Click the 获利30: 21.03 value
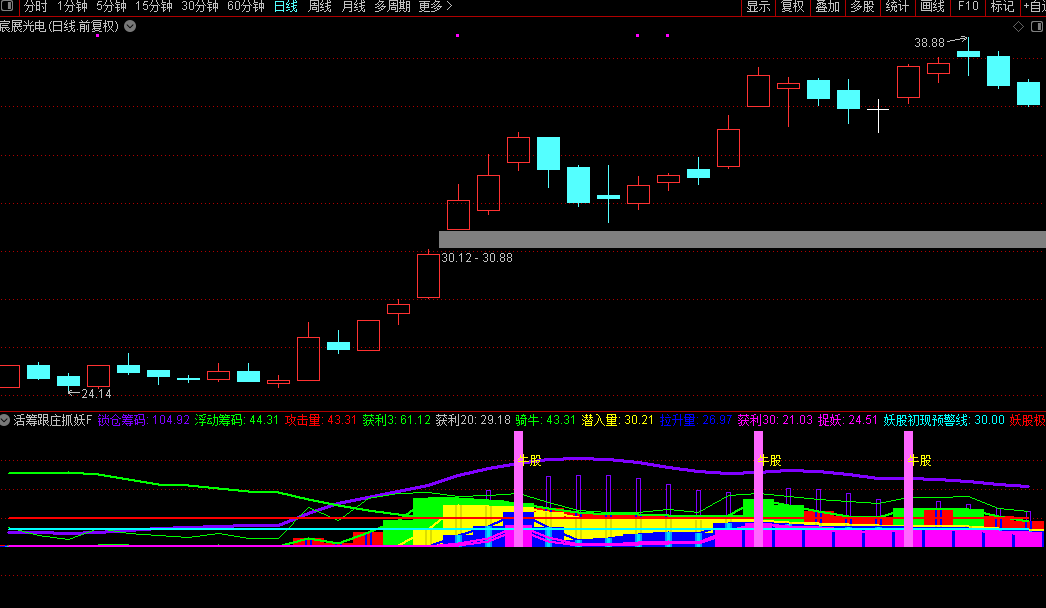Viewport: 1046px width, 608px height. point(775,420)
